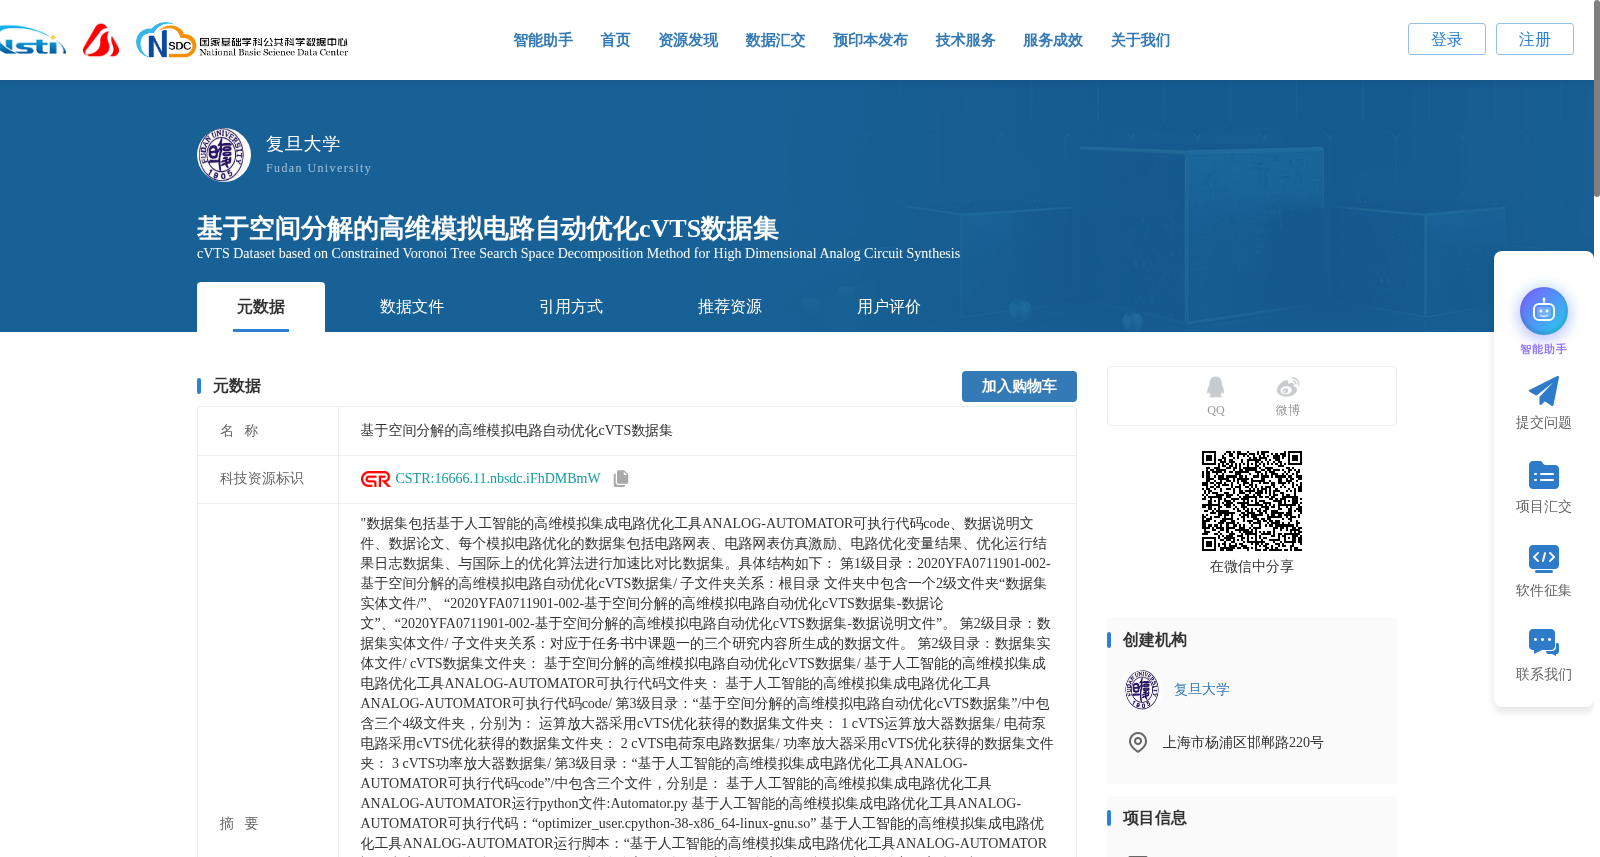Click the NSTL logo in header
The width and height of the screenshot is (1600, 857).
coord(32,41)
